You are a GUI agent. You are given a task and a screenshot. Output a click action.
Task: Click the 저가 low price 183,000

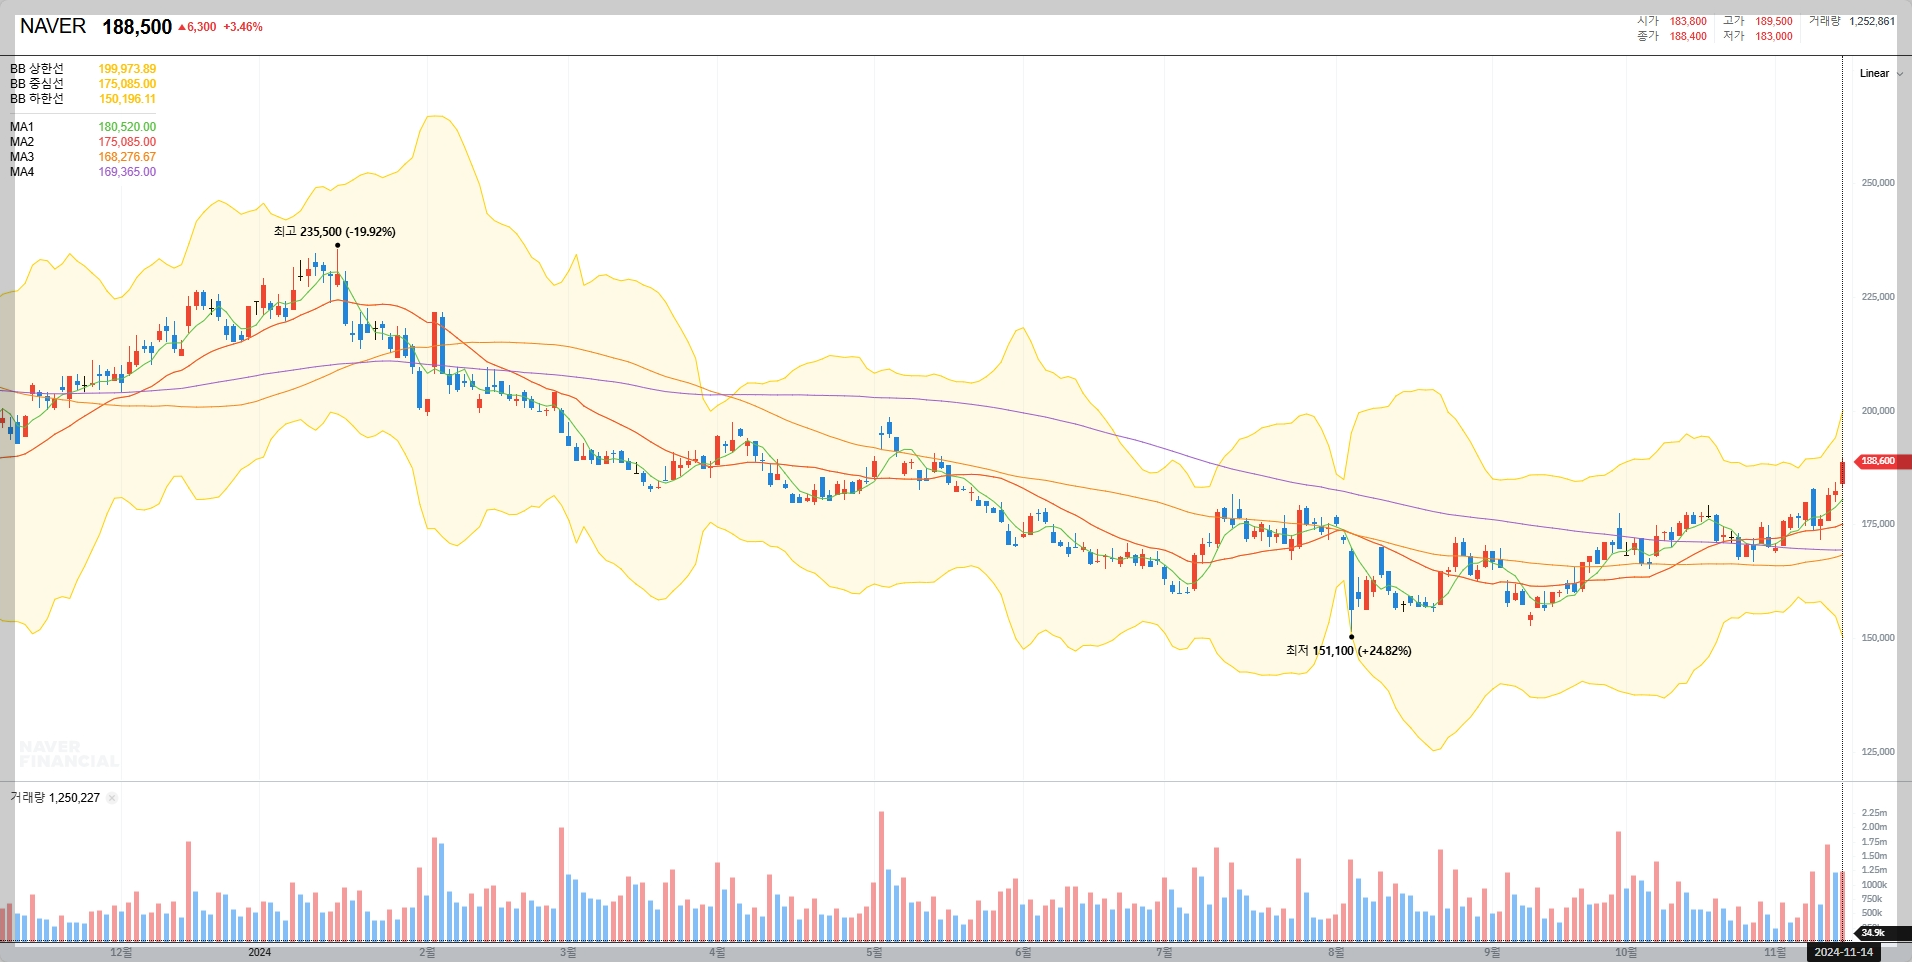(1774, 36)
